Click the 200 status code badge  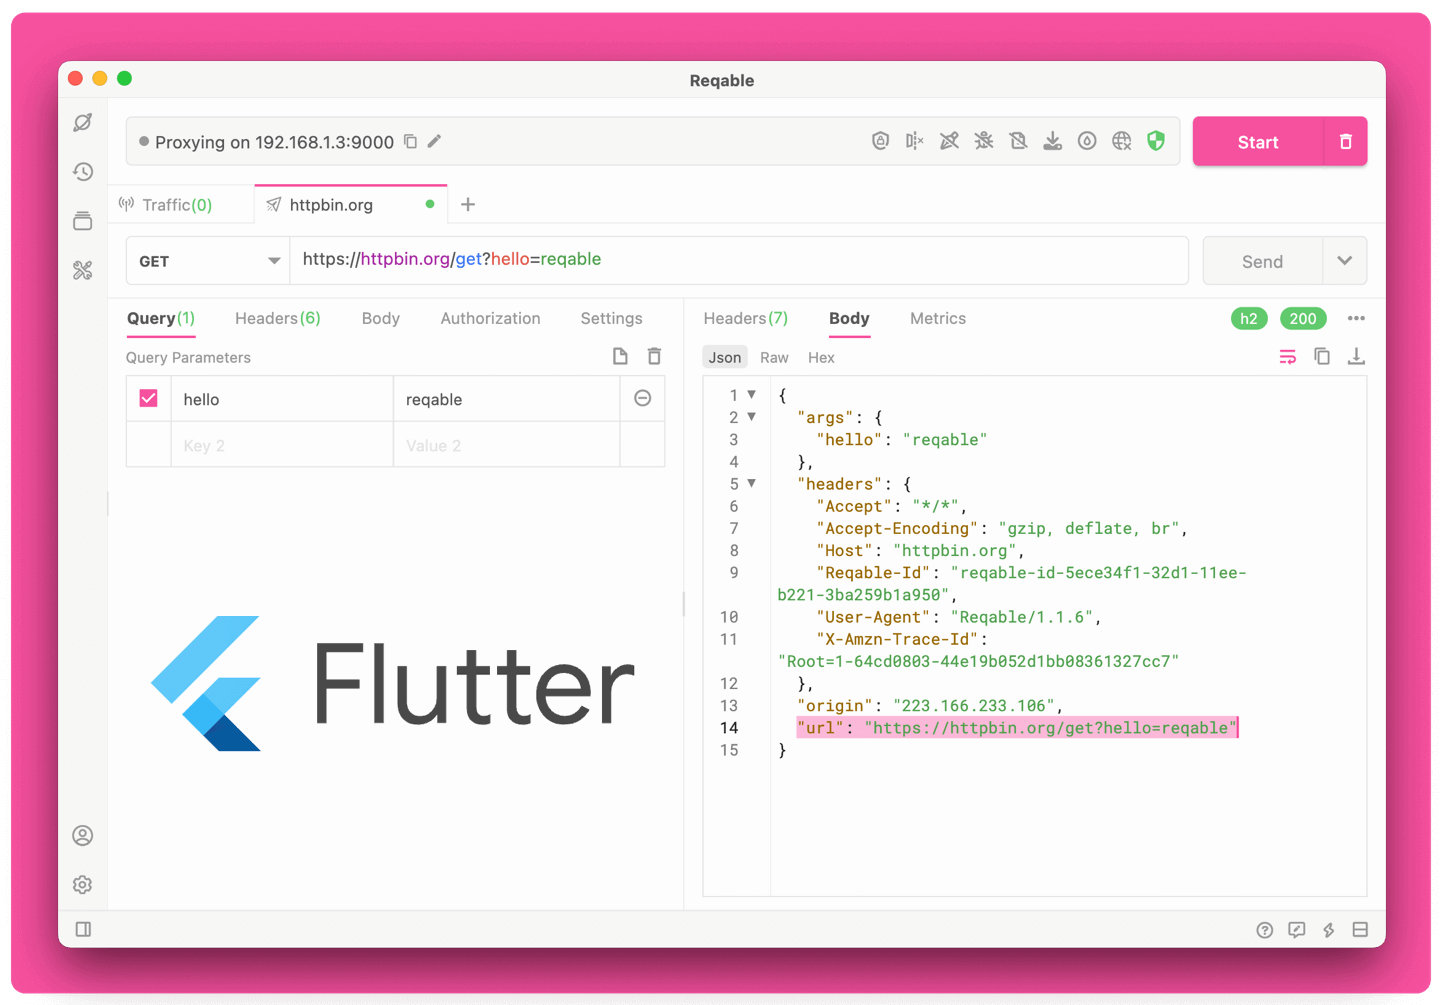[1303, 319]
